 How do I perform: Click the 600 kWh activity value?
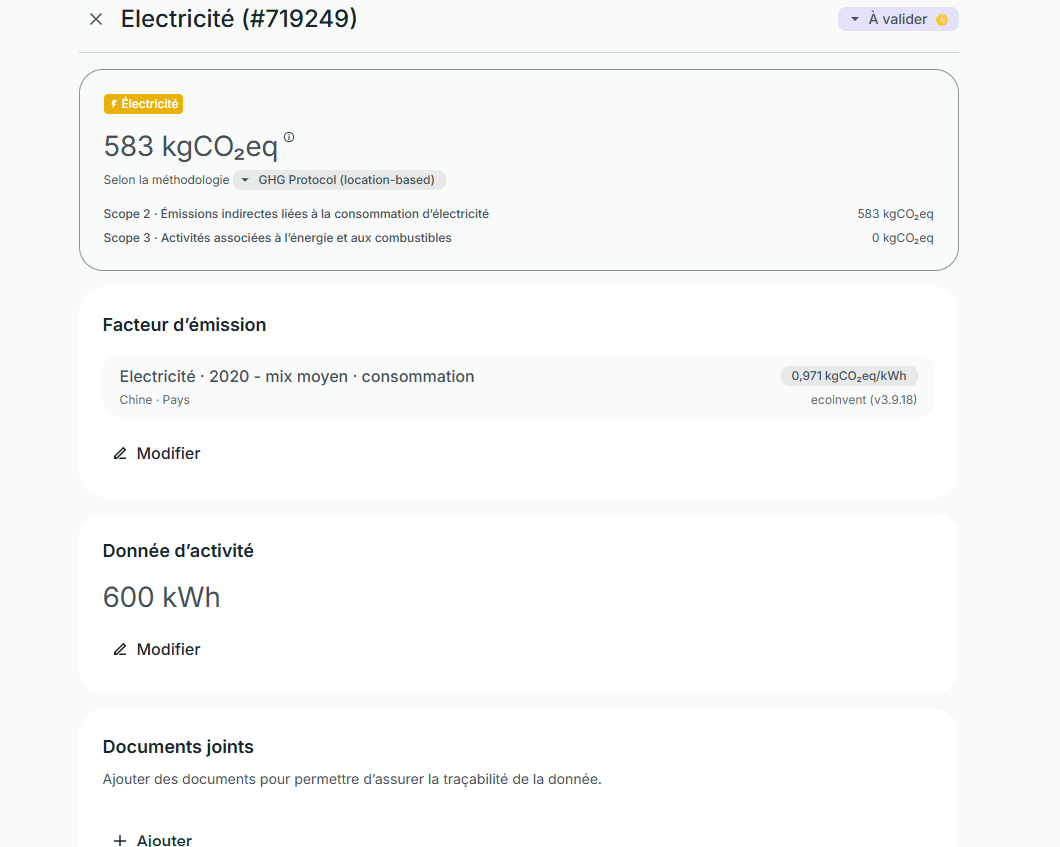162,598
